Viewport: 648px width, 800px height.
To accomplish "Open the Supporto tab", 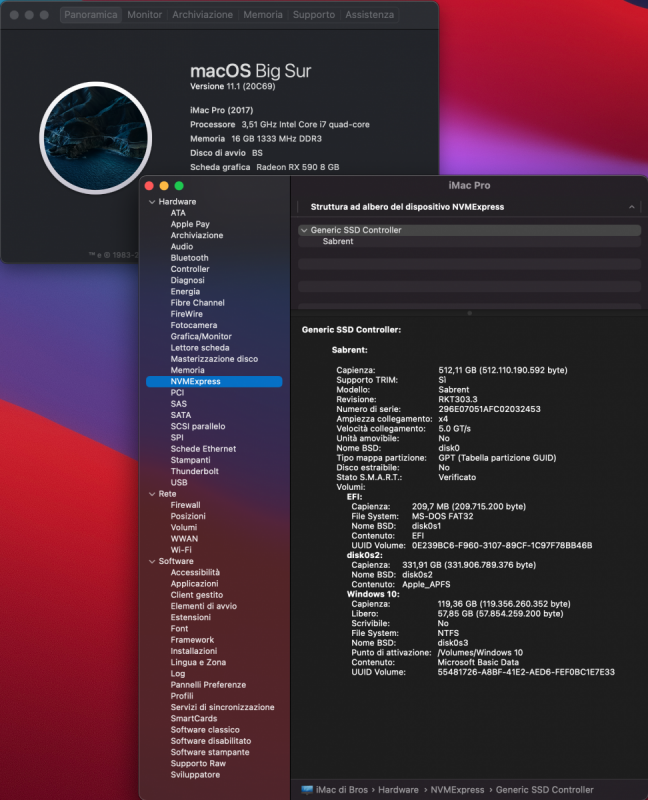I will click(314, 15).
